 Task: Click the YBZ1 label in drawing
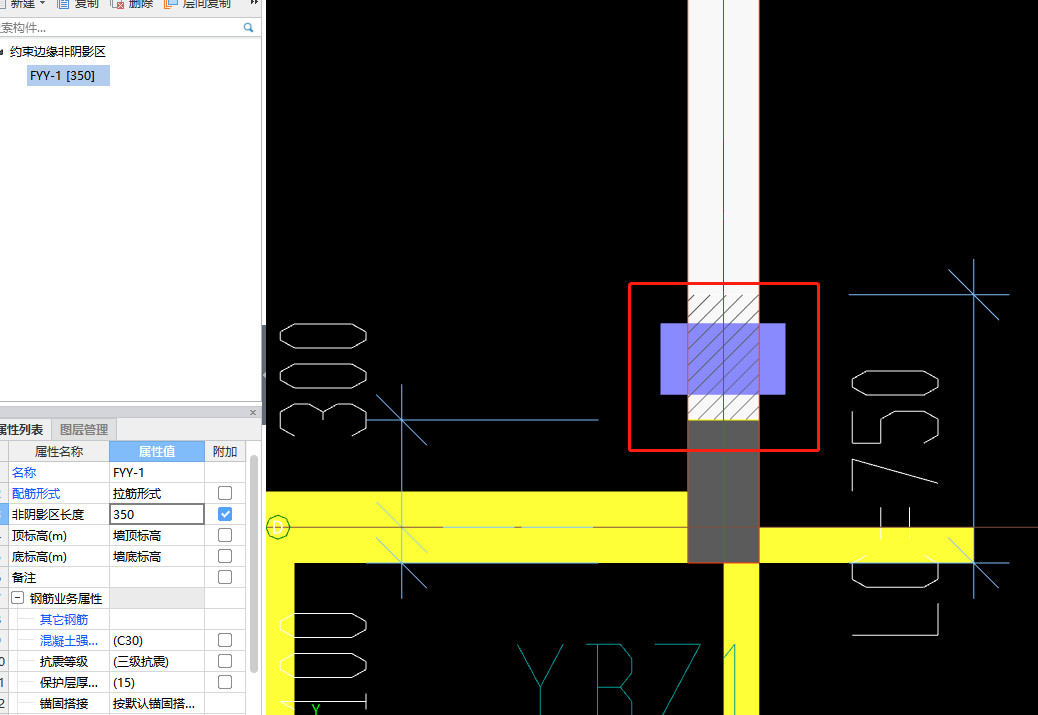629,678
